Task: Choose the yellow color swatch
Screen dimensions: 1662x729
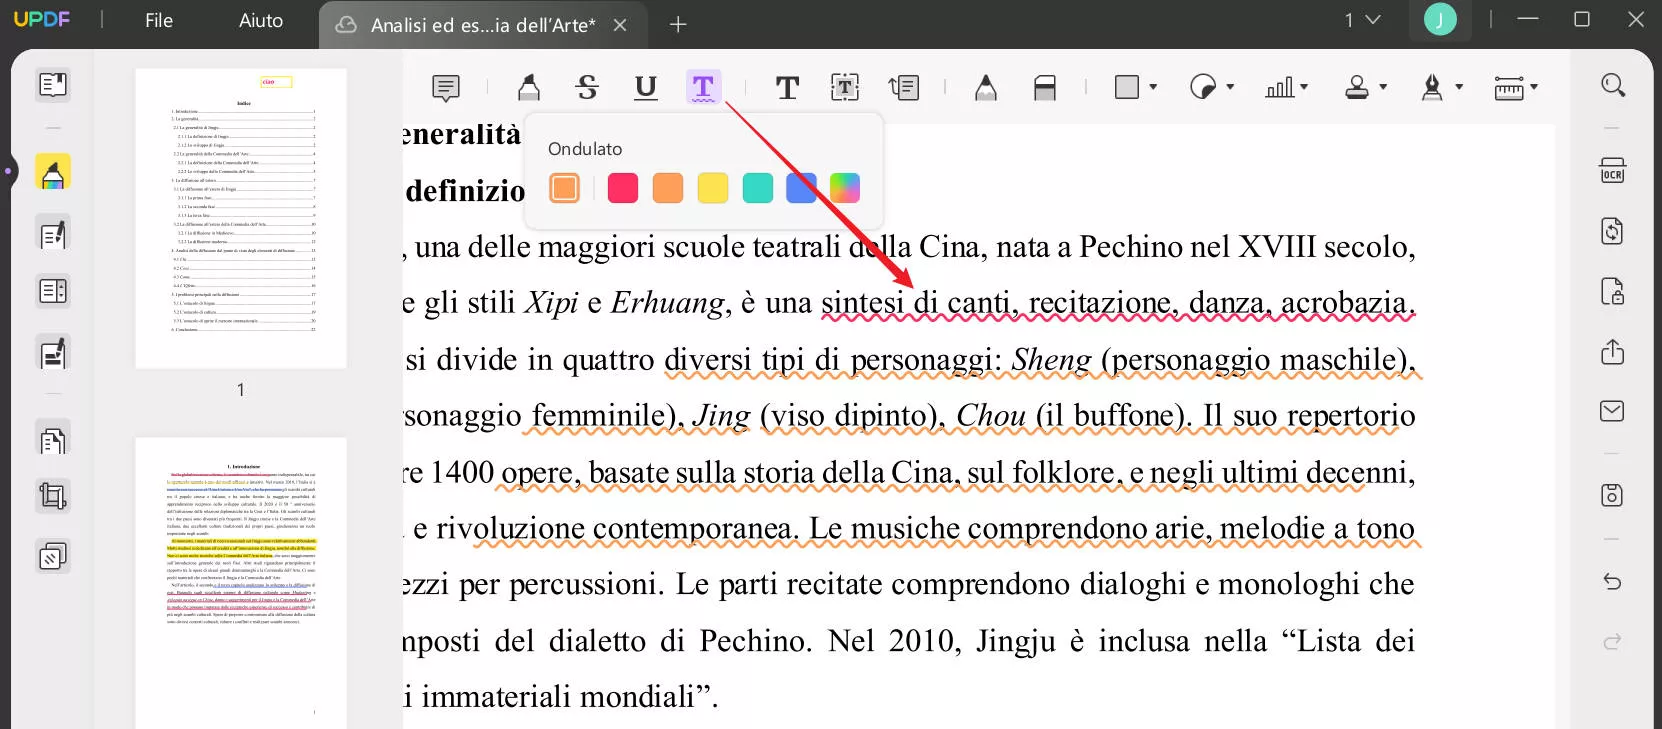Action: click(713, 188)
